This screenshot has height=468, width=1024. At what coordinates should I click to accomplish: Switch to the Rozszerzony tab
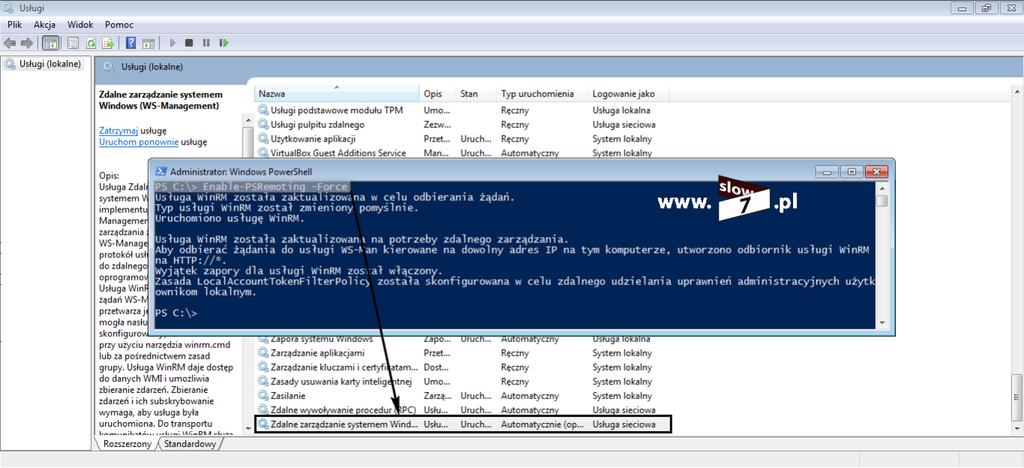pyautogui.click(x=127, y=444)
